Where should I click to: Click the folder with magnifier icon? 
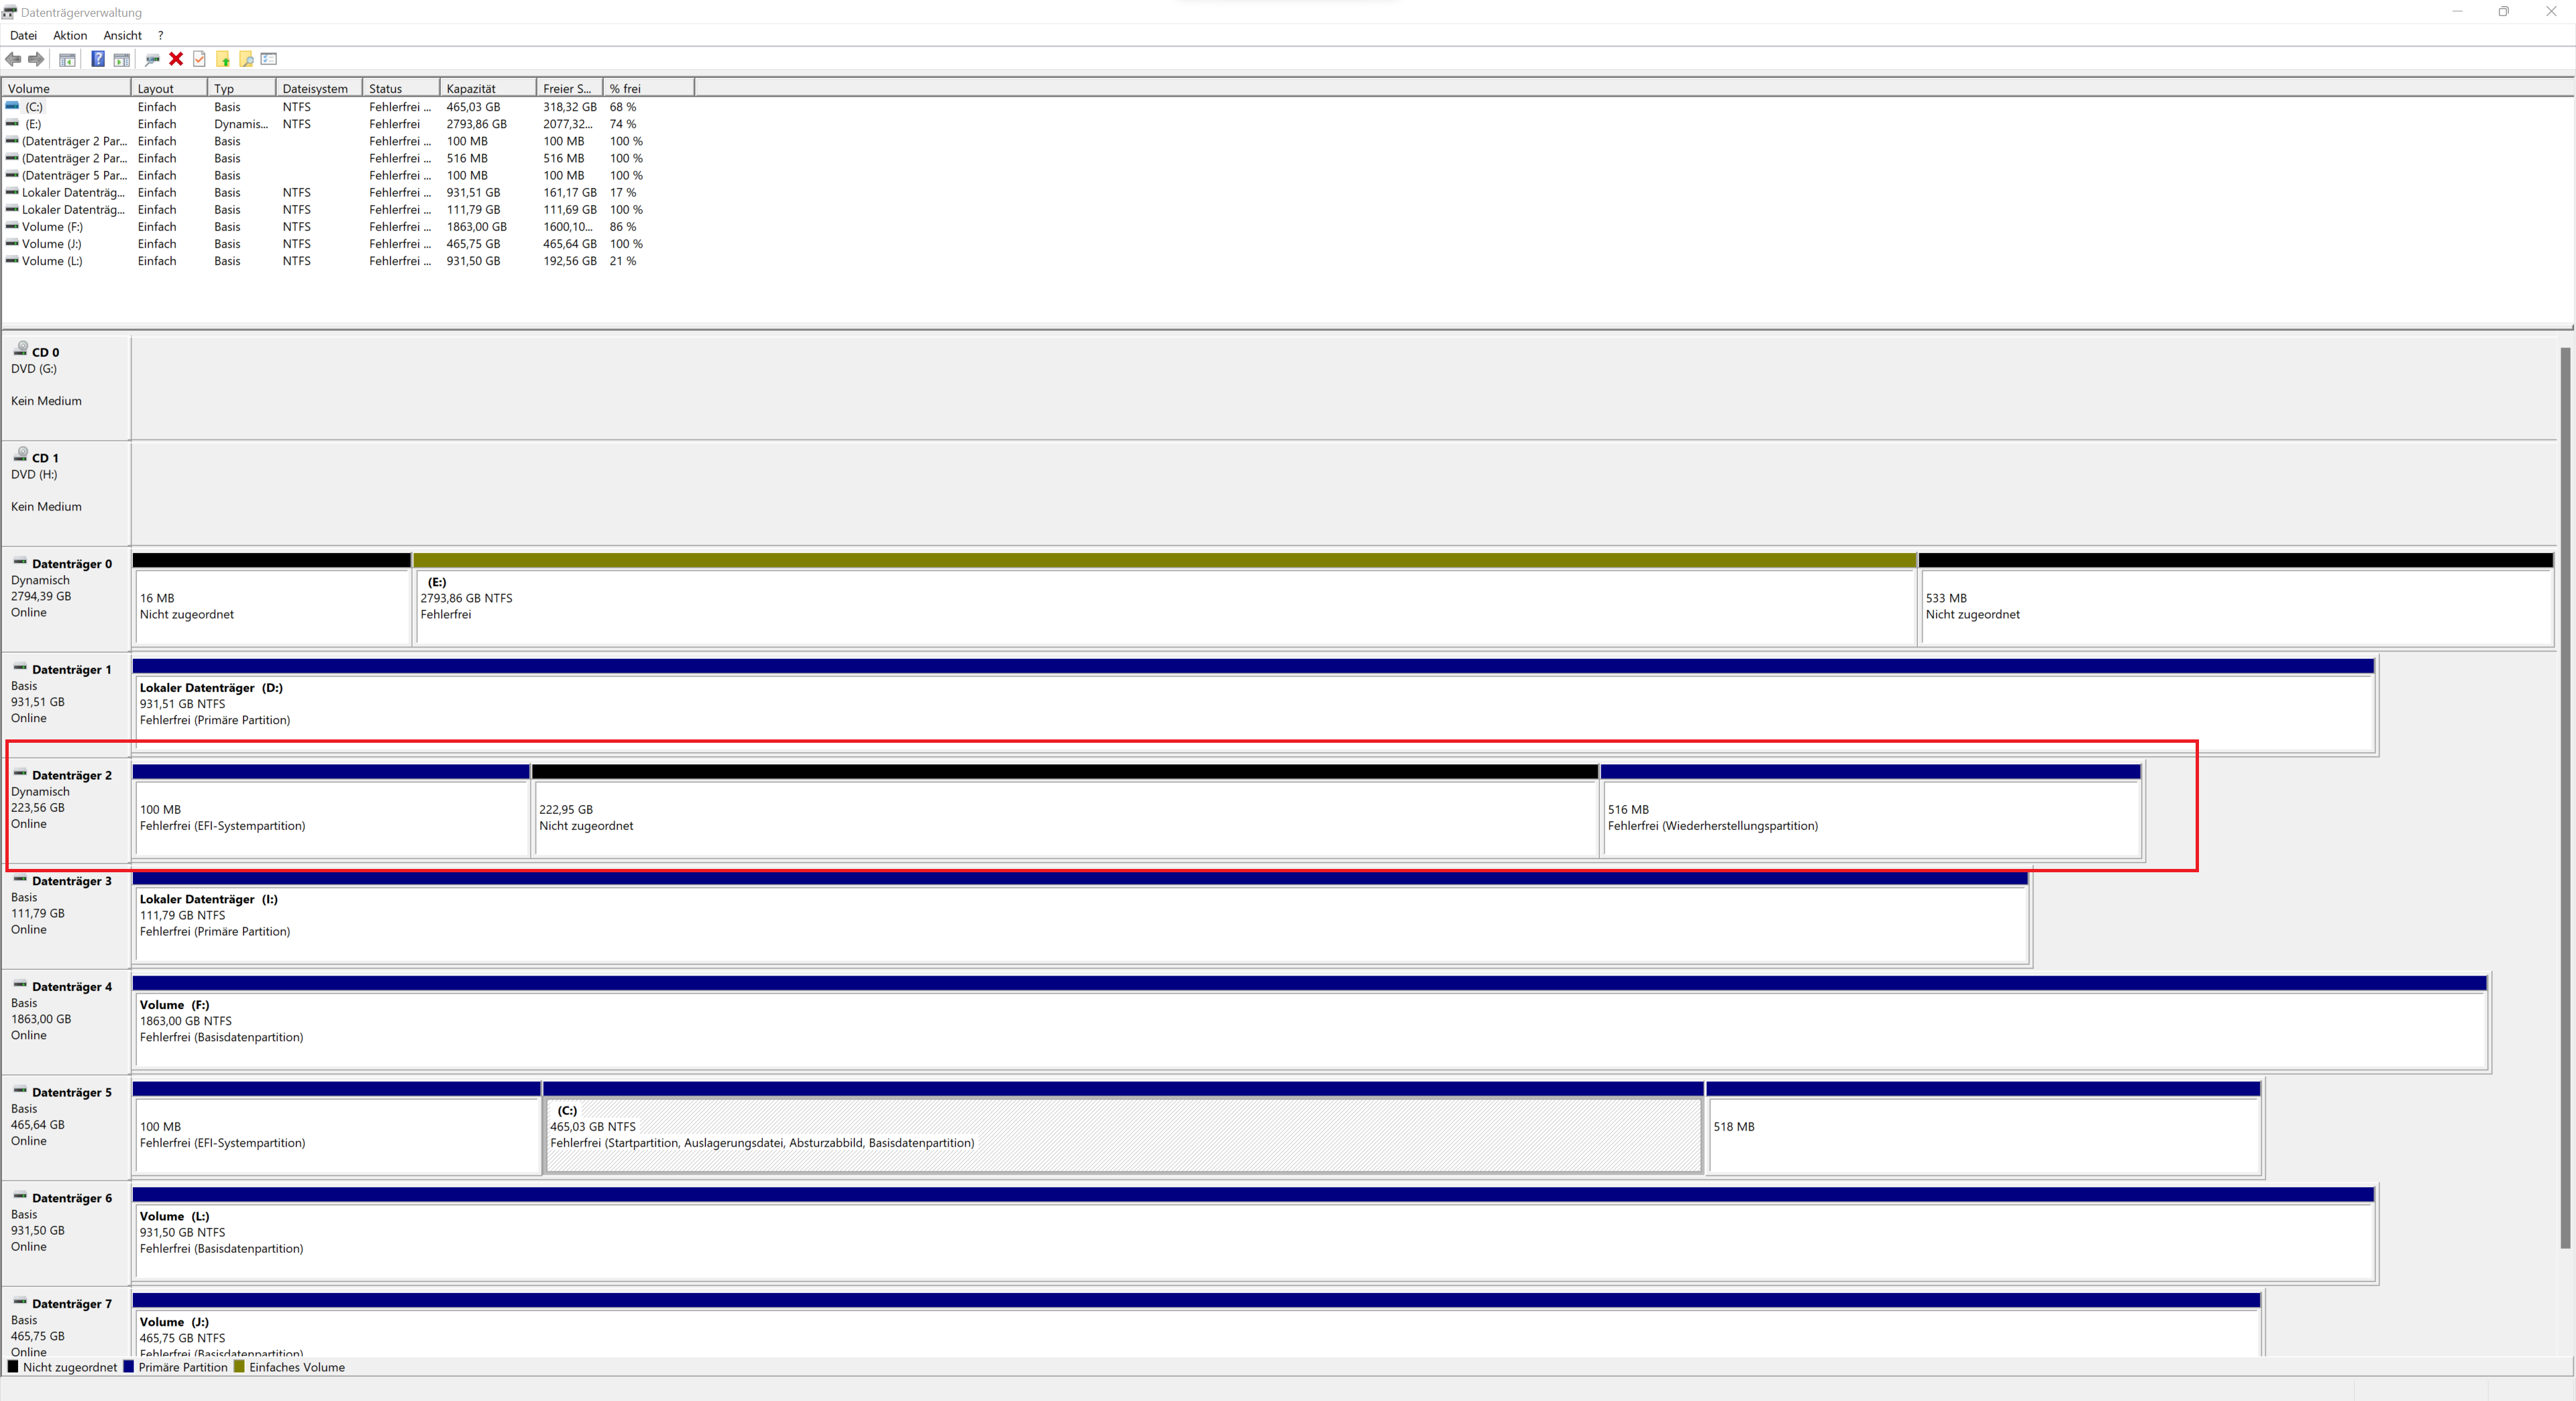coord(246,59)
